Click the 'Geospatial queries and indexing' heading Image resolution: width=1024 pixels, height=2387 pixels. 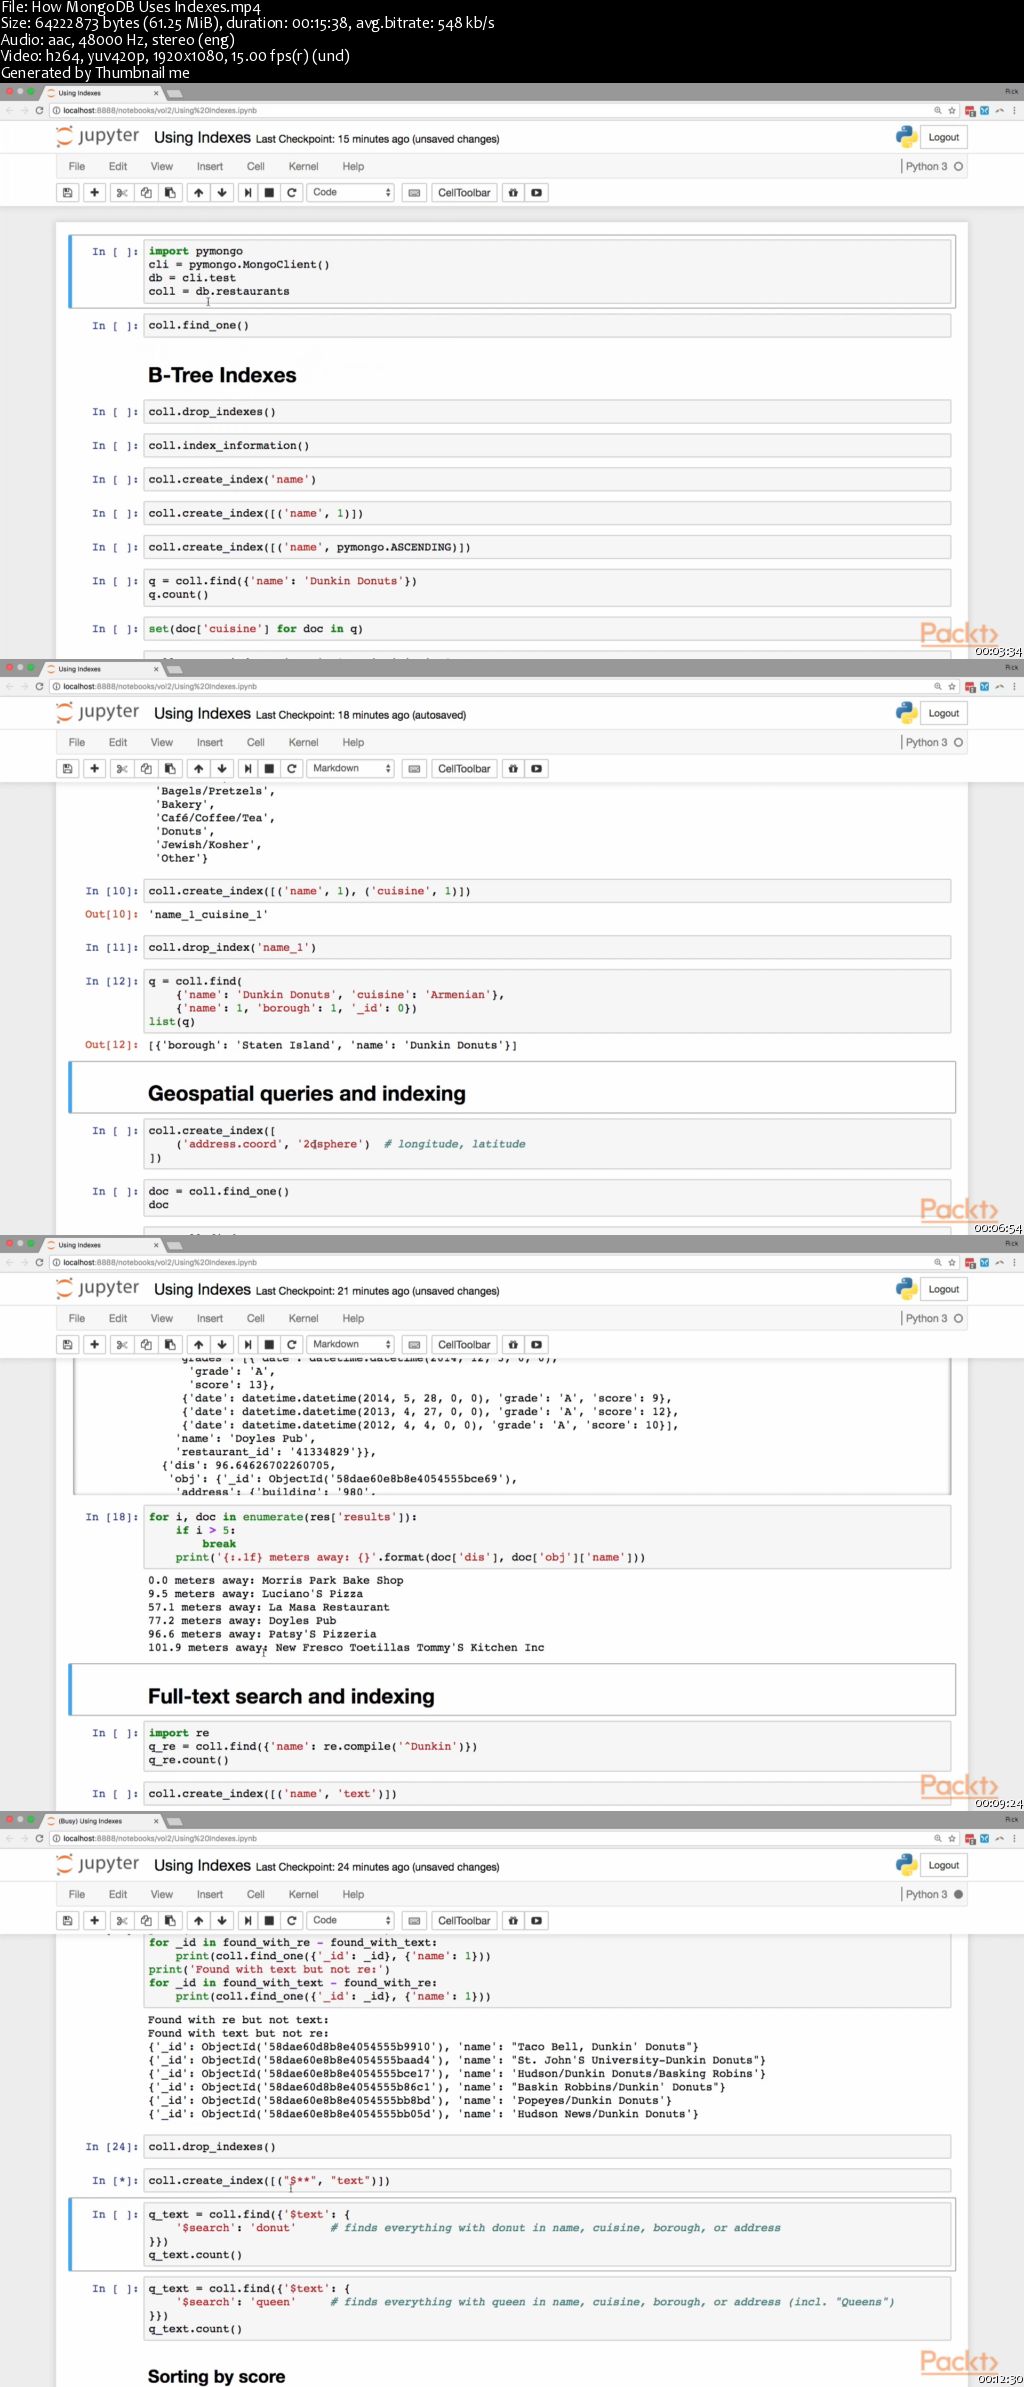click(307, 1094)
